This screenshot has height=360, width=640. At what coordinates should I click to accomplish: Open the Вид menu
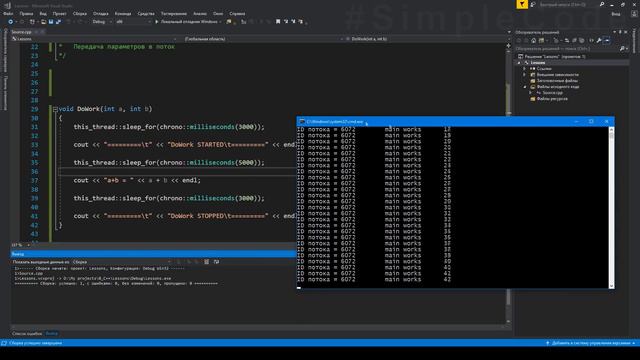pyautogui.click(x=43, y=13)
